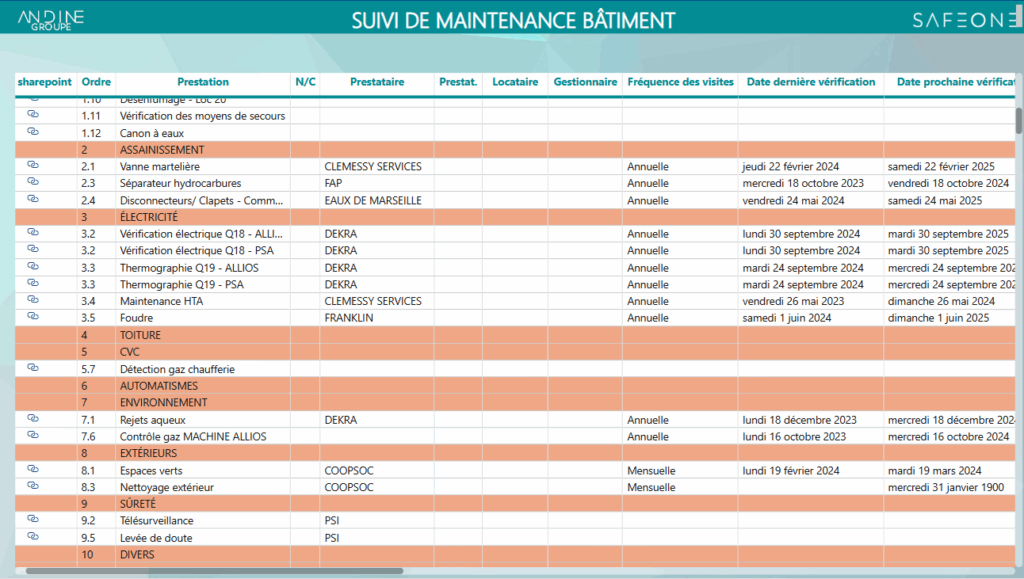Open sharepoint link for Détection gaz chaufferie
The image size is (1024, 579).
coord(33,368)
